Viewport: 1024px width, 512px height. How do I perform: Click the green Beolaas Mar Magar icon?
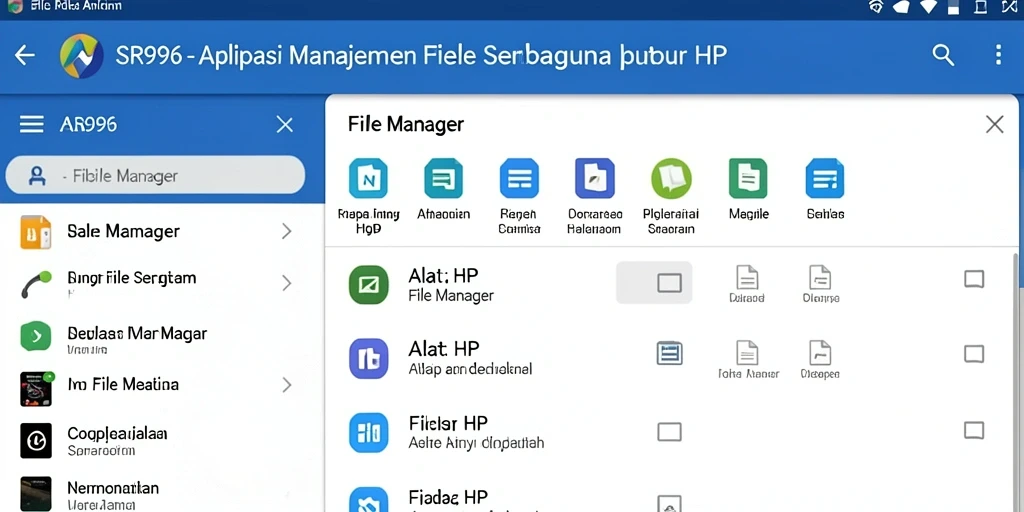click(x=35, y=336)
